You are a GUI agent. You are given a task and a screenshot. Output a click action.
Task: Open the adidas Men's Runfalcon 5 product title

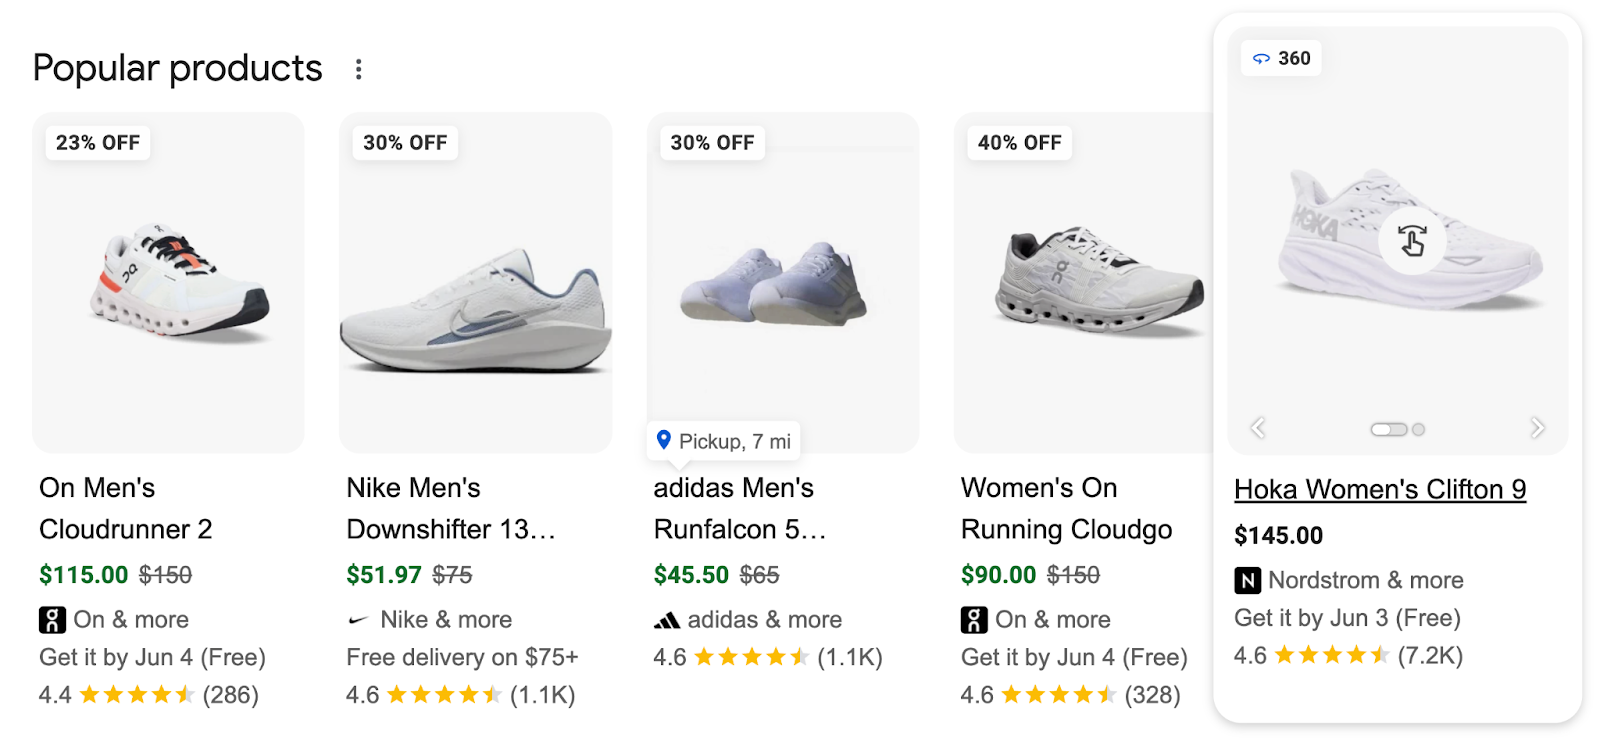pyautogui.click(x=733, y=508)
